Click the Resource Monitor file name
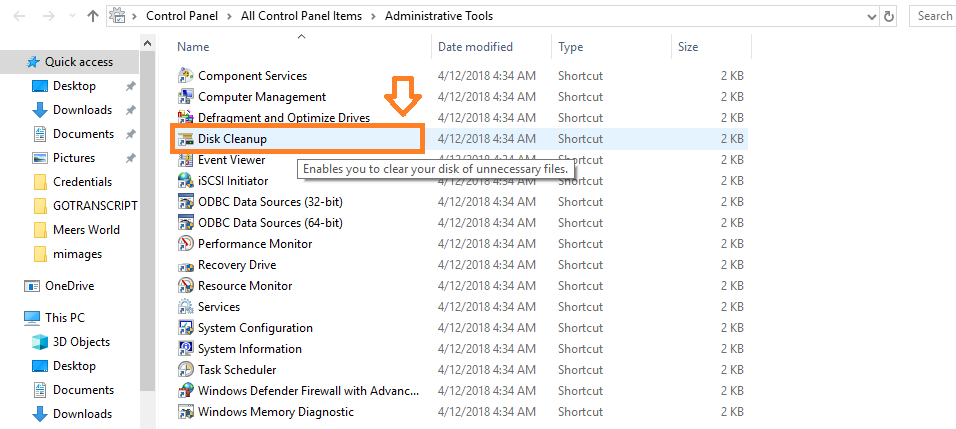This screenshot has width=956, height=429. coord(245,286)
